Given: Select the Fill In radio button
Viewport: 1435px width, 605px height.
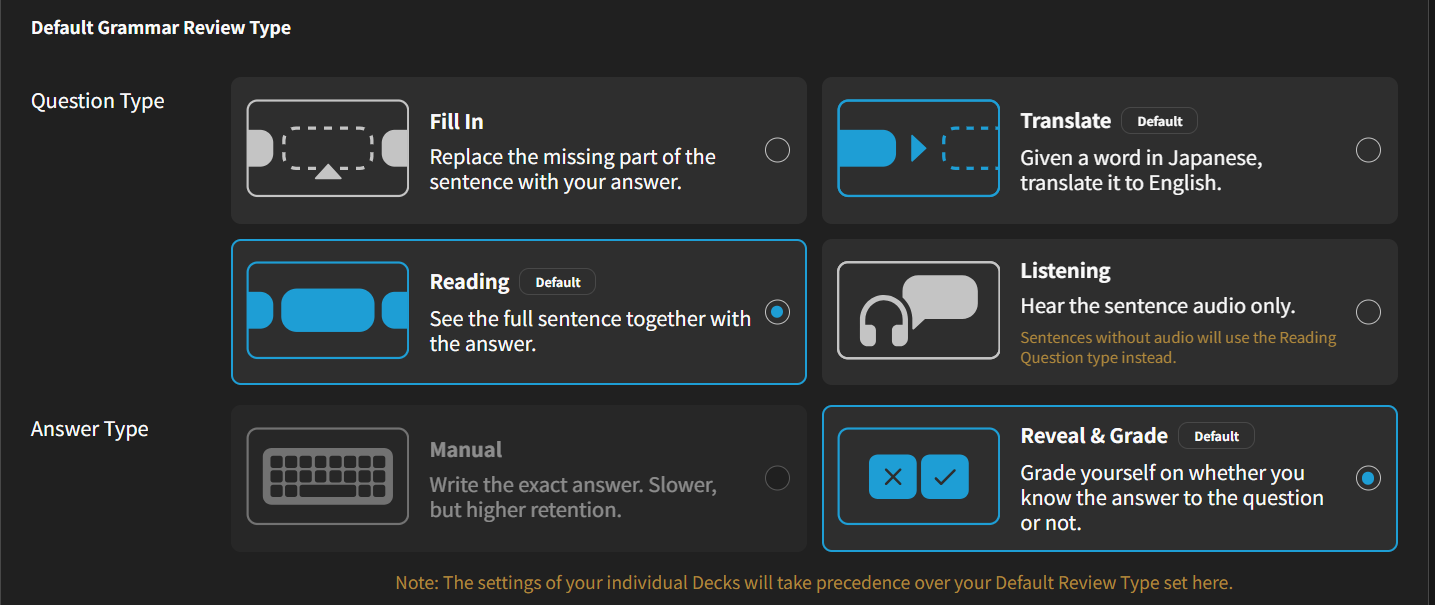Looking at the screenshot, I should (777, 150).
